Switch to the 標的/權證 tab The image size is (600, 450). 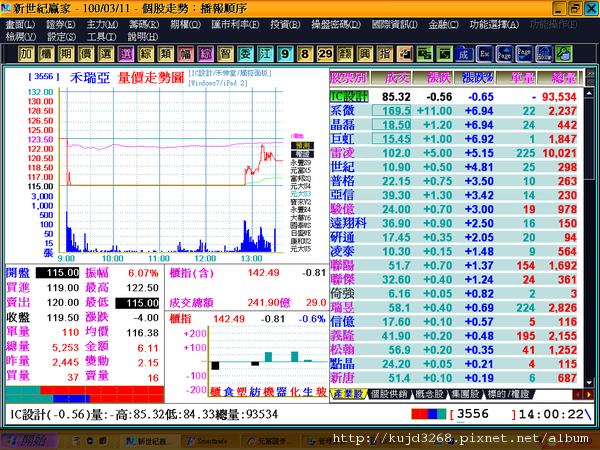508,394
